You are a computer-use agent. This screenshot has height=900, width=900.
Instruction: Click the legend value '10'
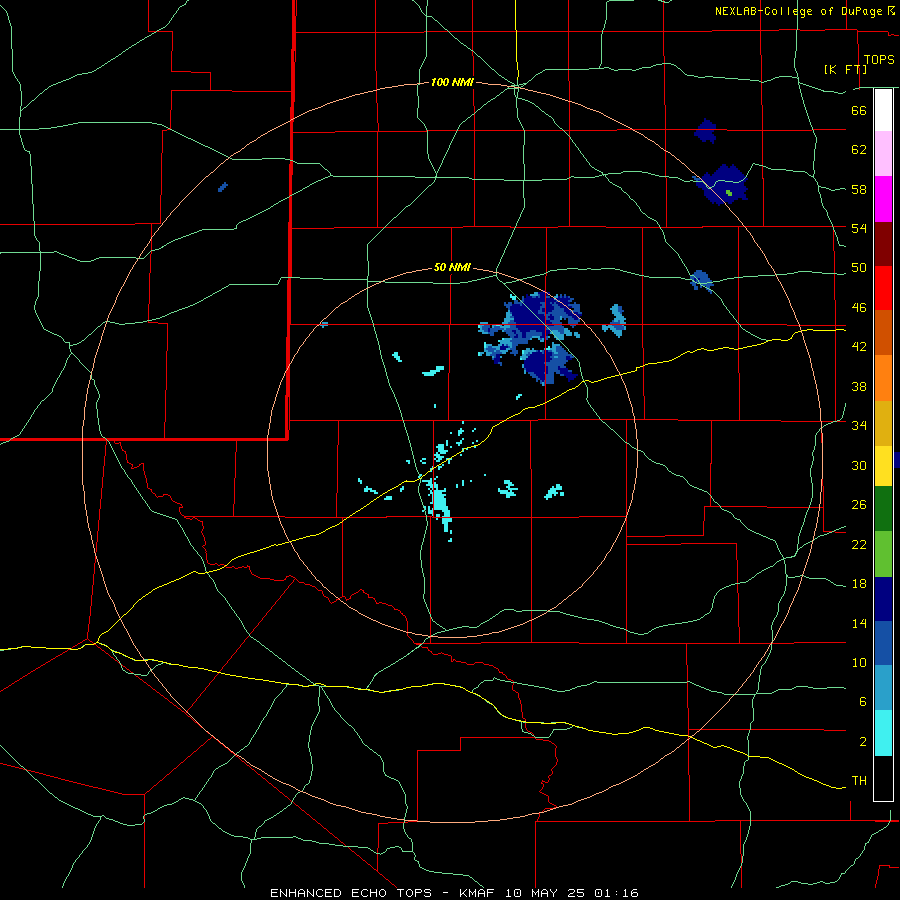(x=859, y=663)
